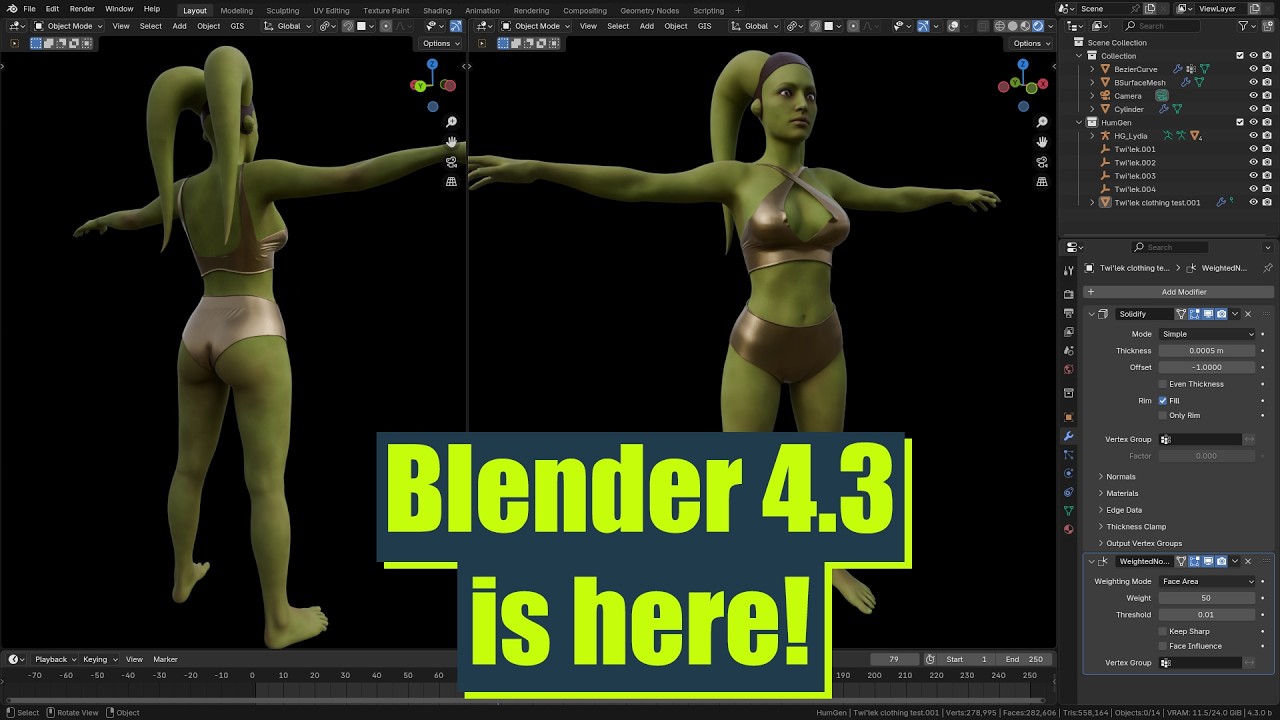Open the Render menu

(82, 9)
